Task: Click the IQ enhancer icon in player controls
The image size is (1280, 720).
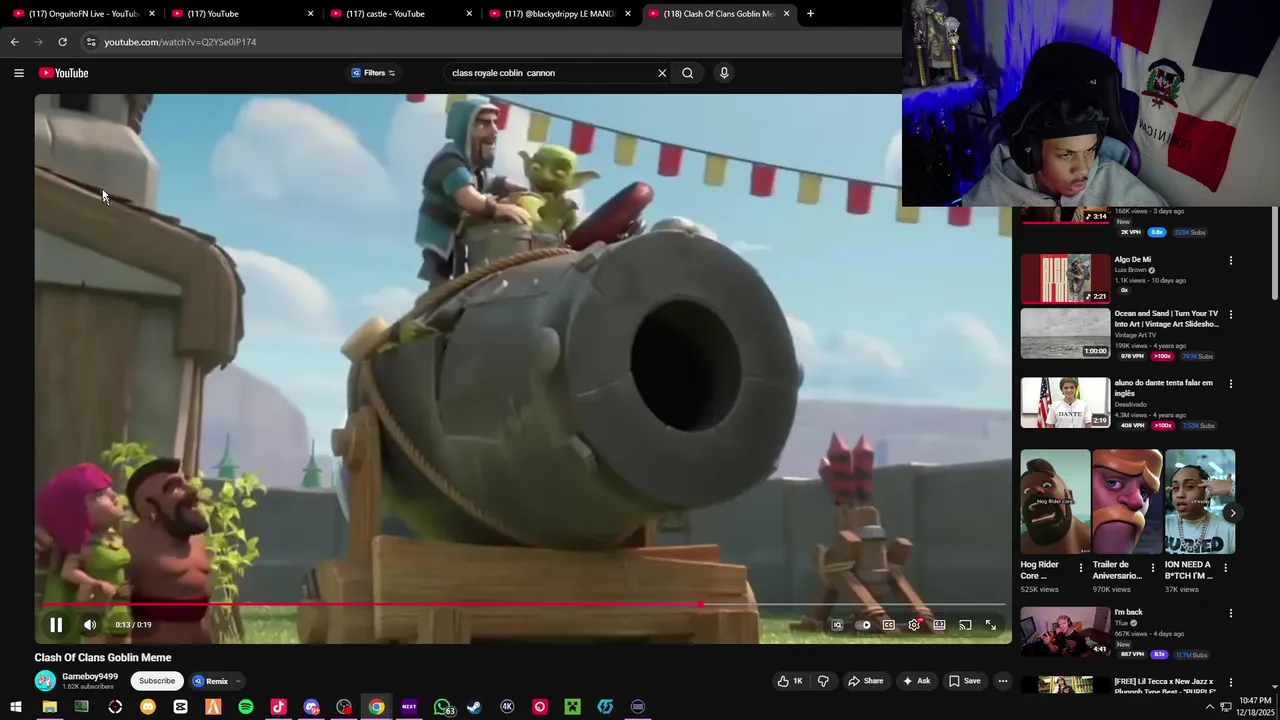Action: click(x=837, y=625)
